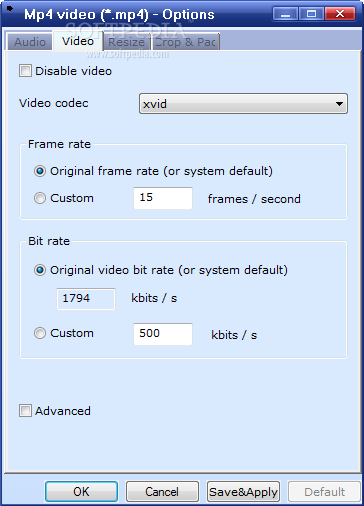
Task: Select Original video bit rate option
Action: (40, 270)
